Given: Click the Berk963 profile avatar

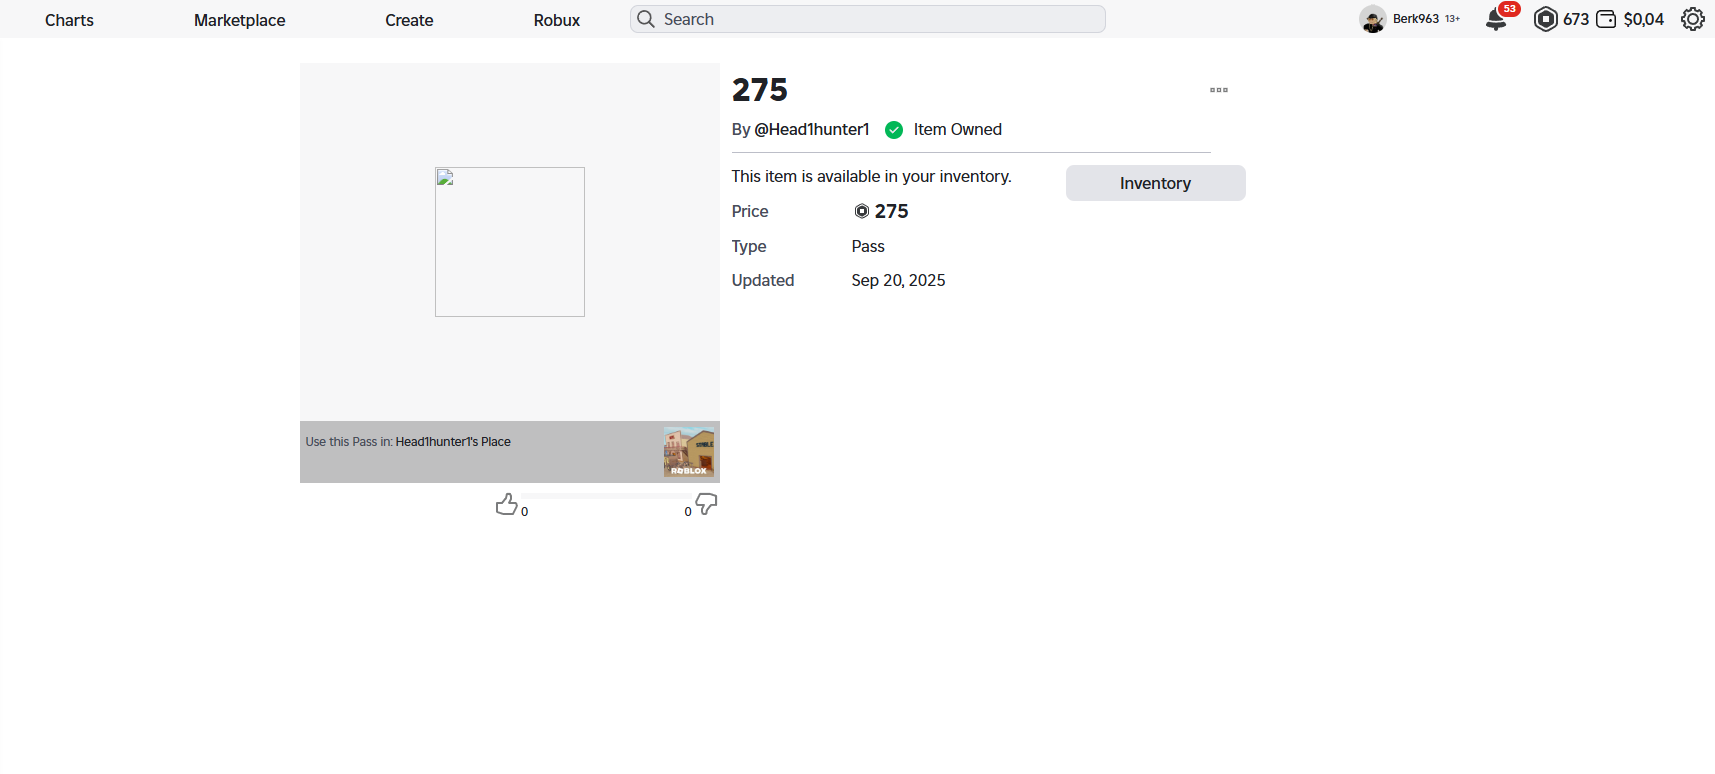Looking at the screenshot, I should click(x=1372, y=19).
